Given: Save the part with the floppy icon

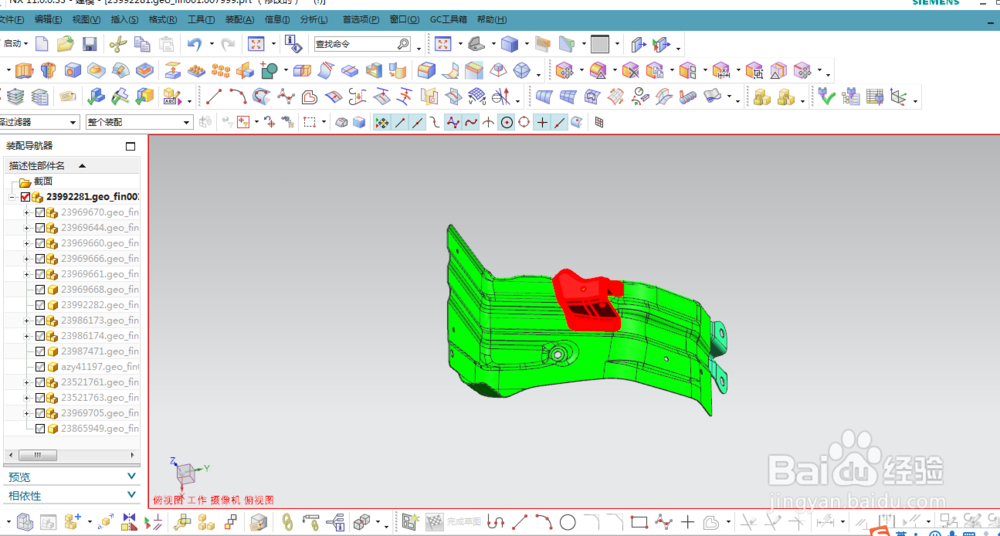Looking at the screenshot, I should [89, 44].
